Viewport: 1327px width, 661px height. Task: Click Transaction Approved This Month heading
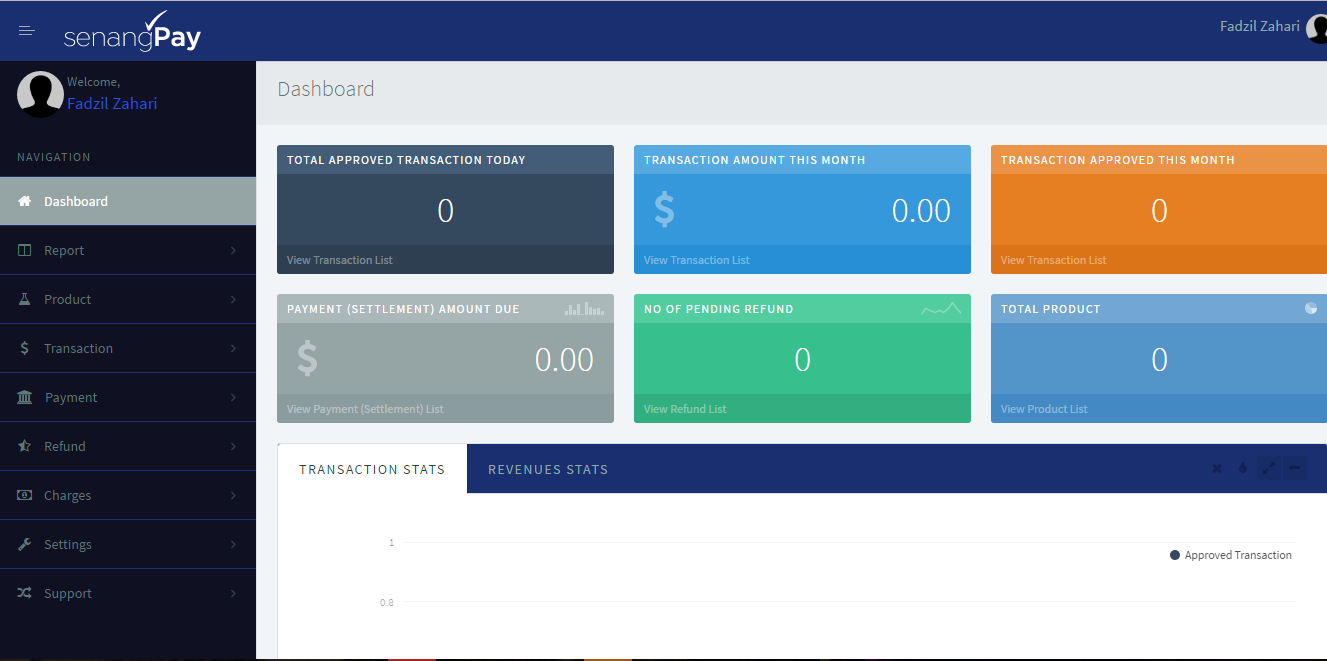[1118, 160]
